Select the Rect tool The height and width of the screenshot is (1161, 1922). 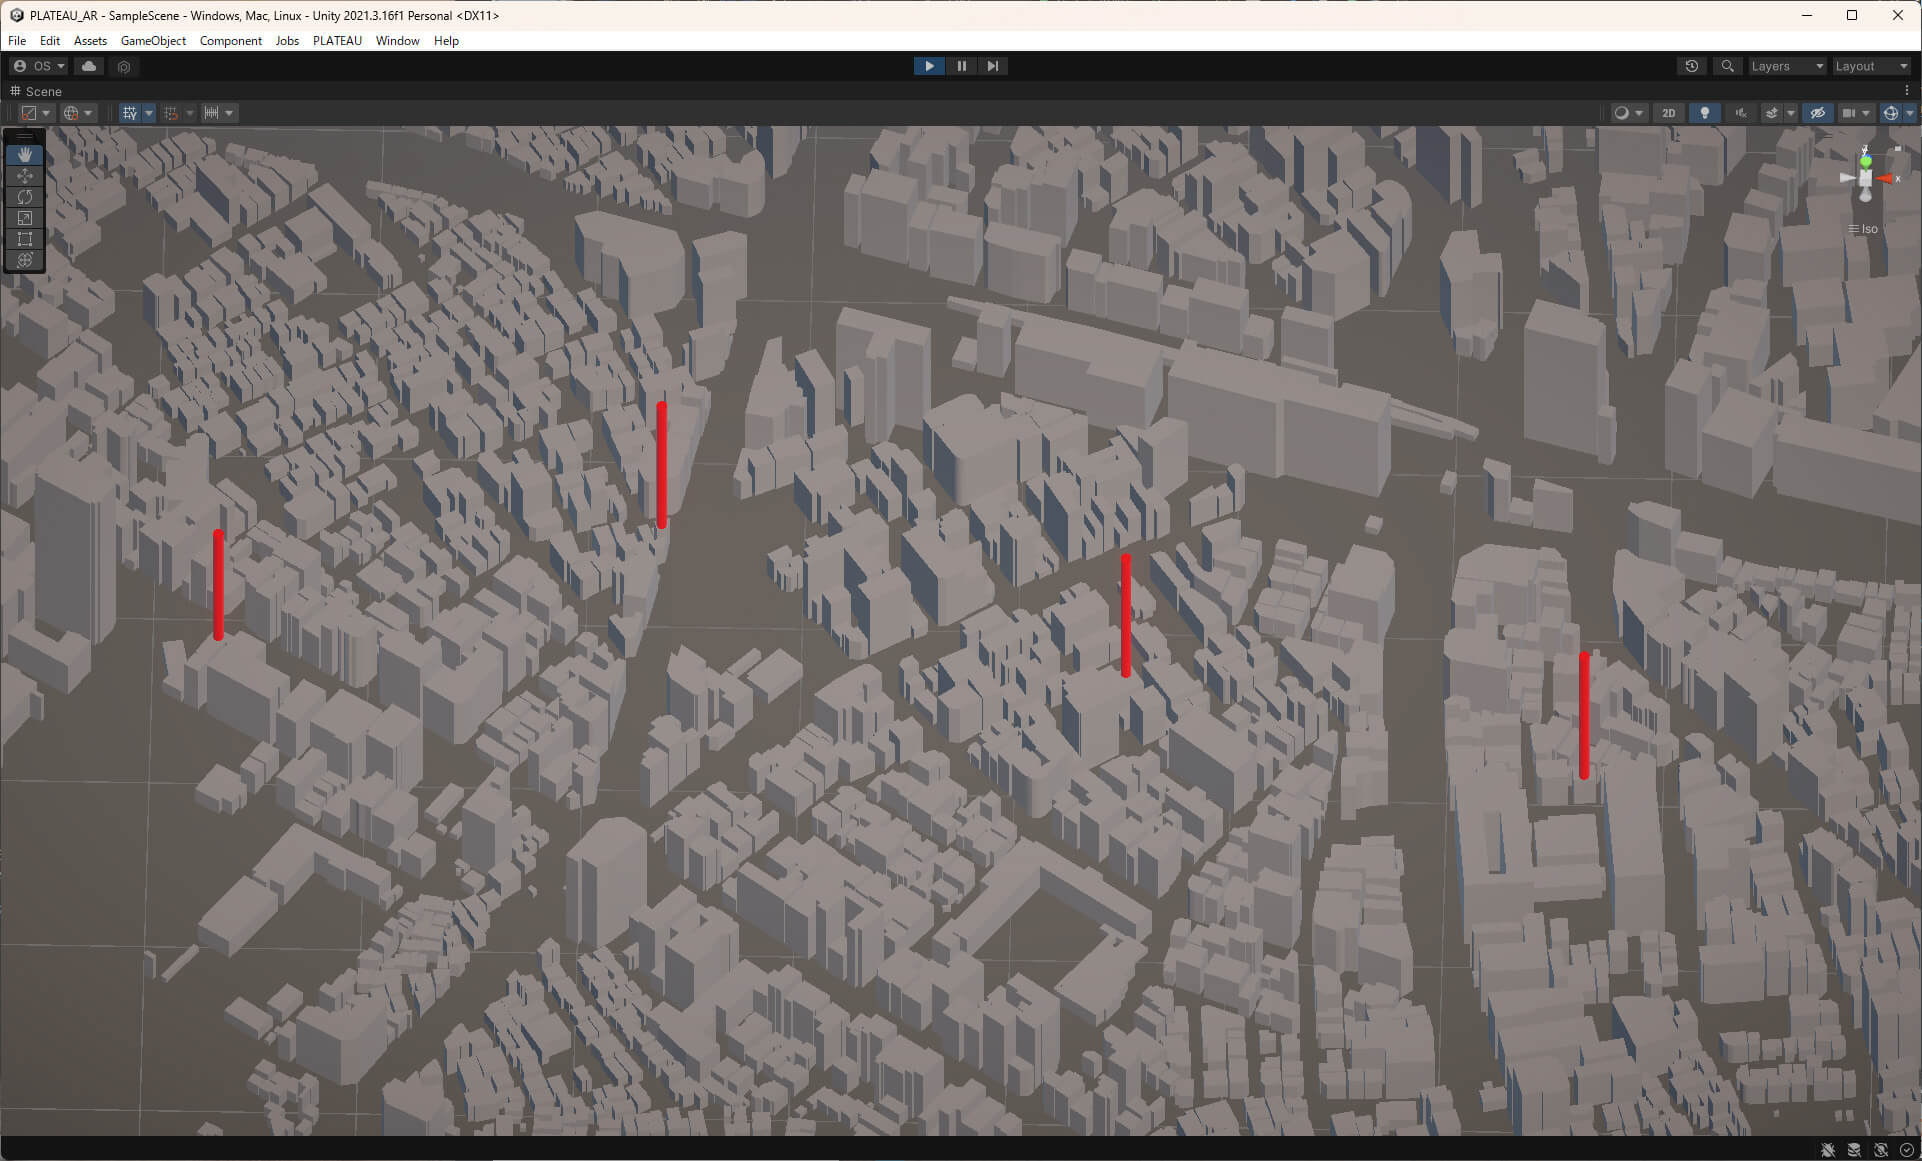pos(25,239)
